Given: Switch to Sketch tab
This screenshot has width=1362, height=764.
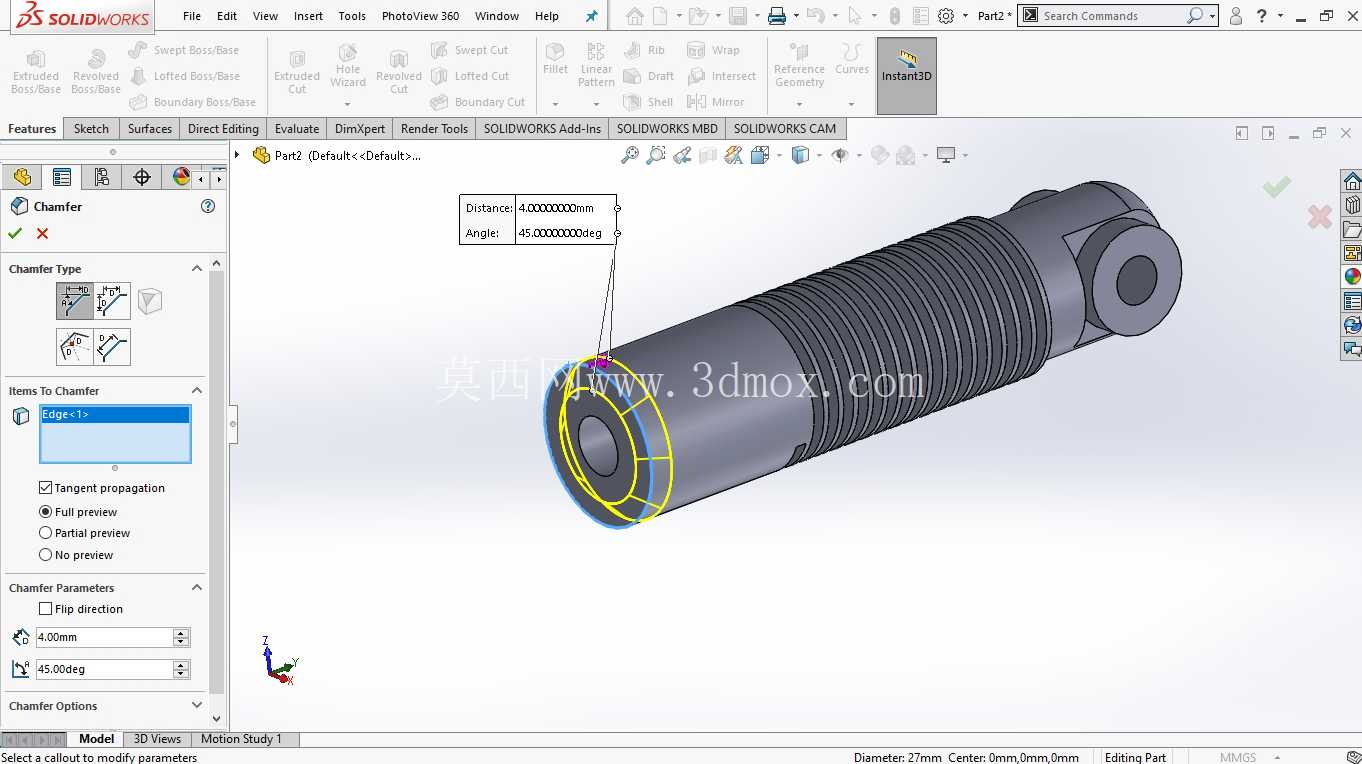Looking at the screenshot, I should coord(91,128).
